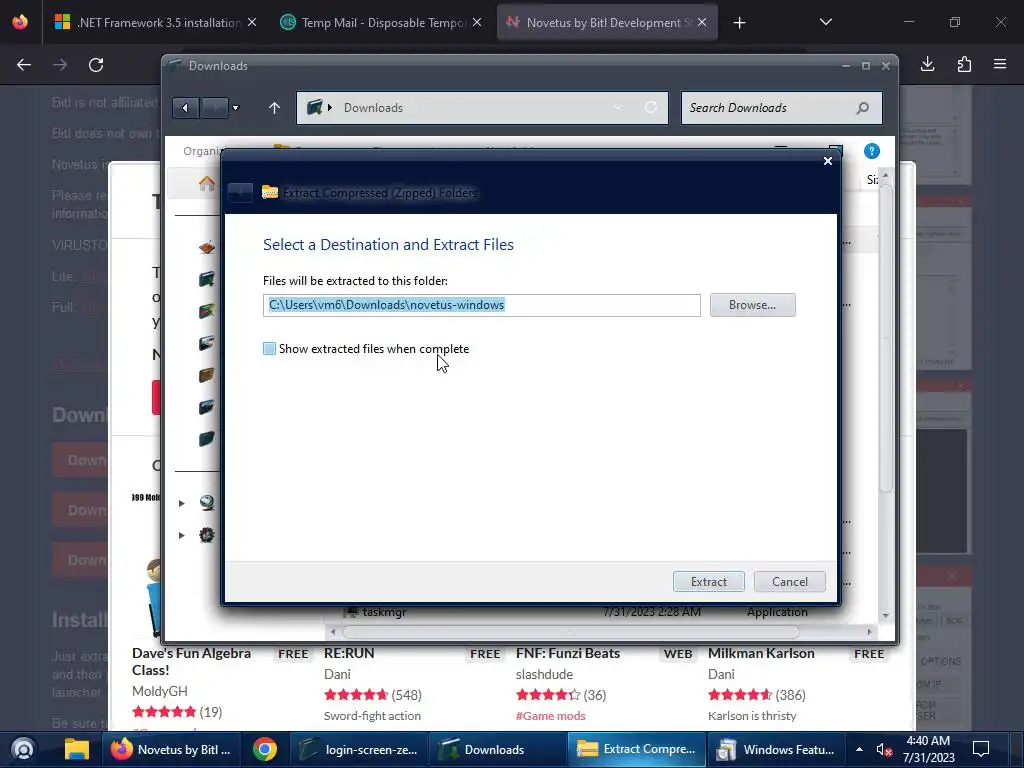Launch Google Chrome from the taskbar
Viewport: 1024px width, 768px height.
point(264,749)
